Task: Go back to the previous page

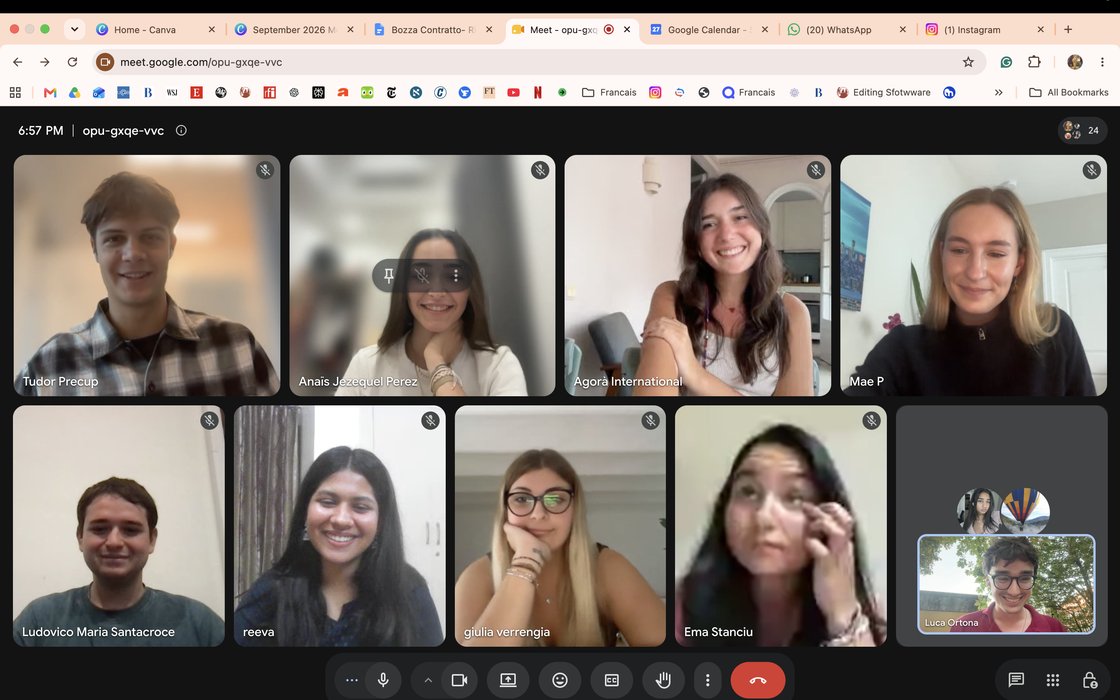Action: point(18,62)
